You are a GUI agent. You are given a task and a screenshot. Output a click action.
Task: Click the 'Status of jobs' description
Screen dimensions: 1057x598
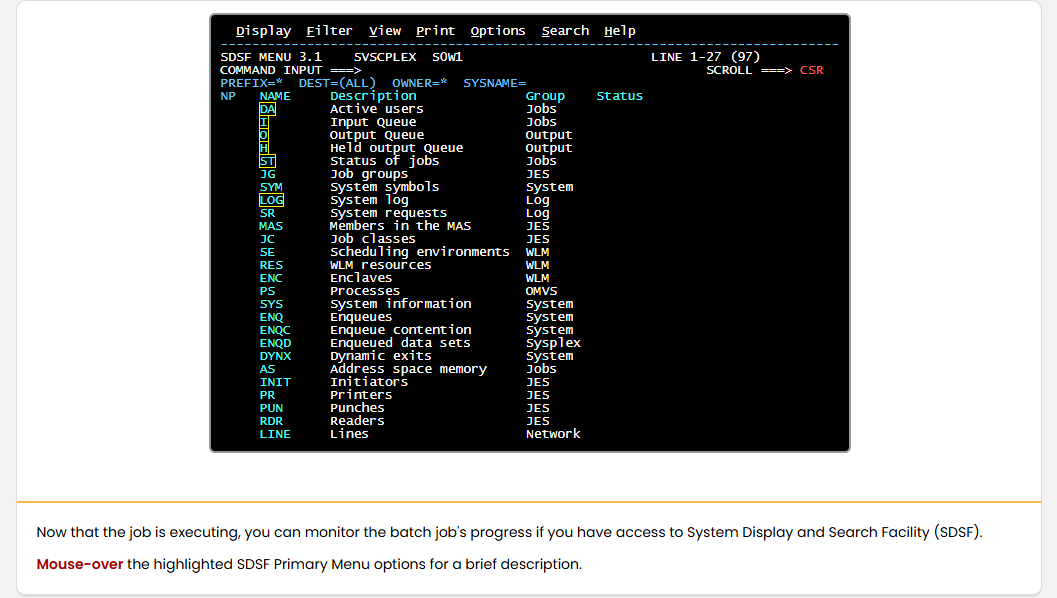click(384, 161)
